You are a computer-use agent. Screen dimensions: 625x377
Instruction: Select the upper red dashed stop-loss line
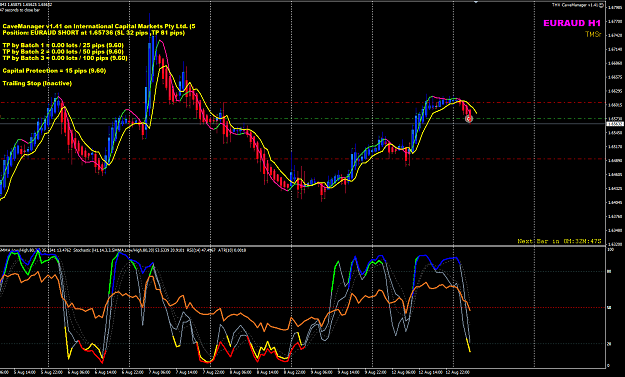tap(303, 103)
